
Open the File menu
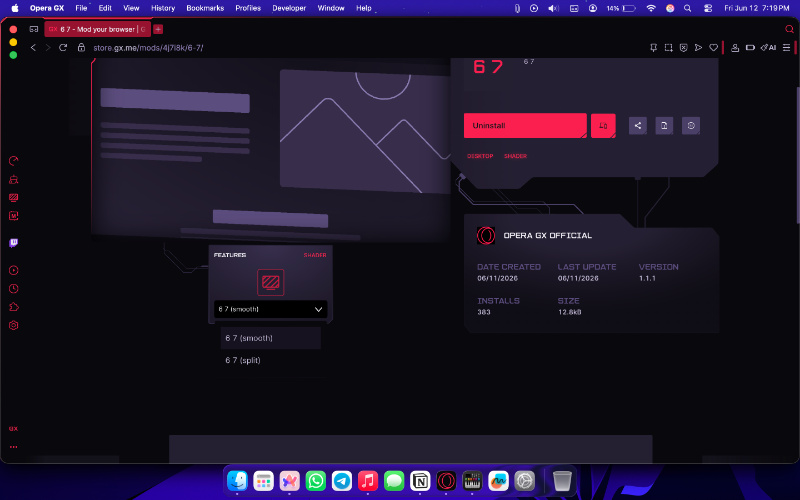coord(81,8)
